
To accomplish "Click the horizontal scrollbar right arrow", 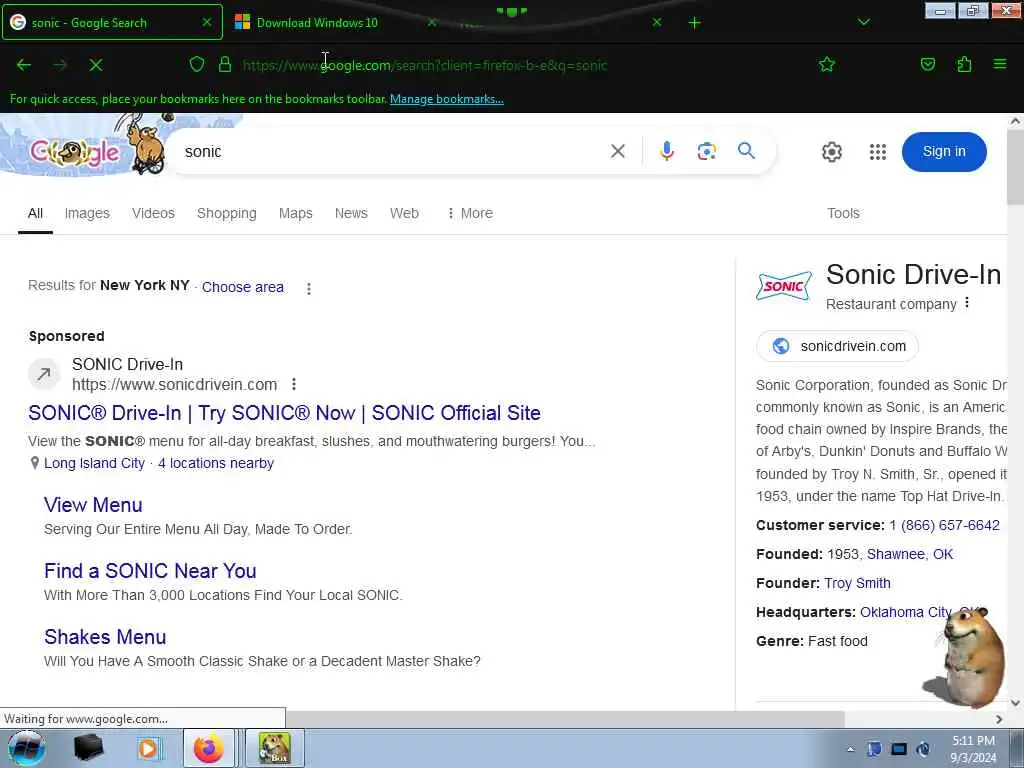I will click(x=999, y=719).
